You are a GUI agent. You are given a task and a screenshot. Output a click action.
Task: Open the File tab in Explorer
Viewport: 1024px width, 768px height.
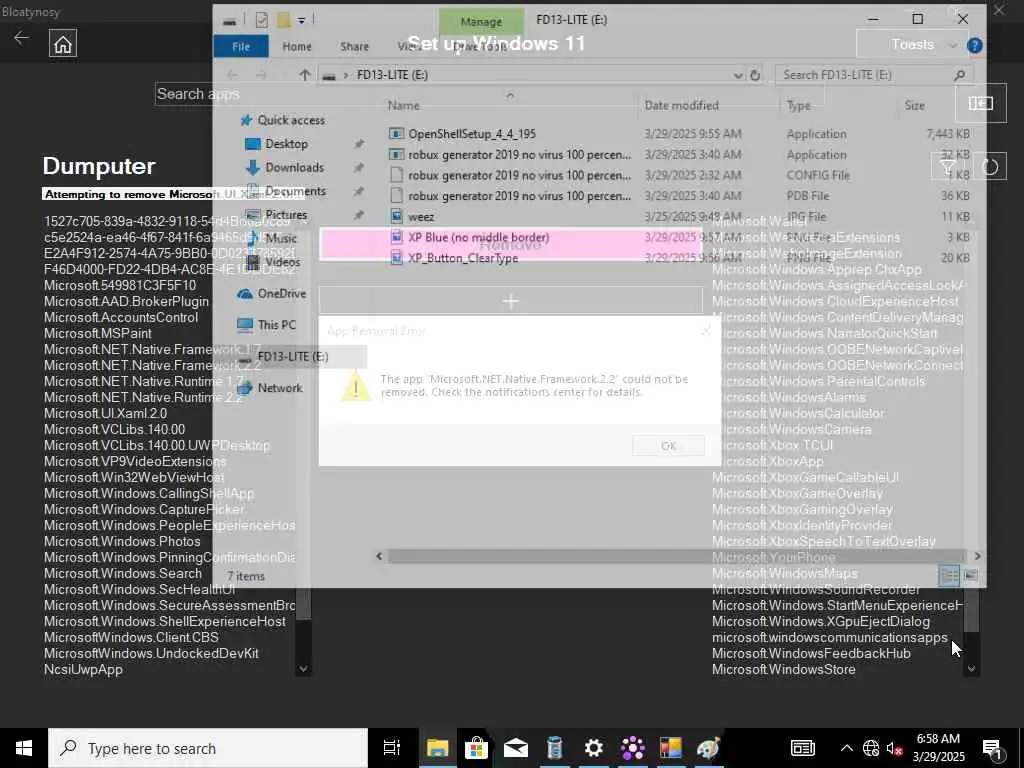[241, 46]
